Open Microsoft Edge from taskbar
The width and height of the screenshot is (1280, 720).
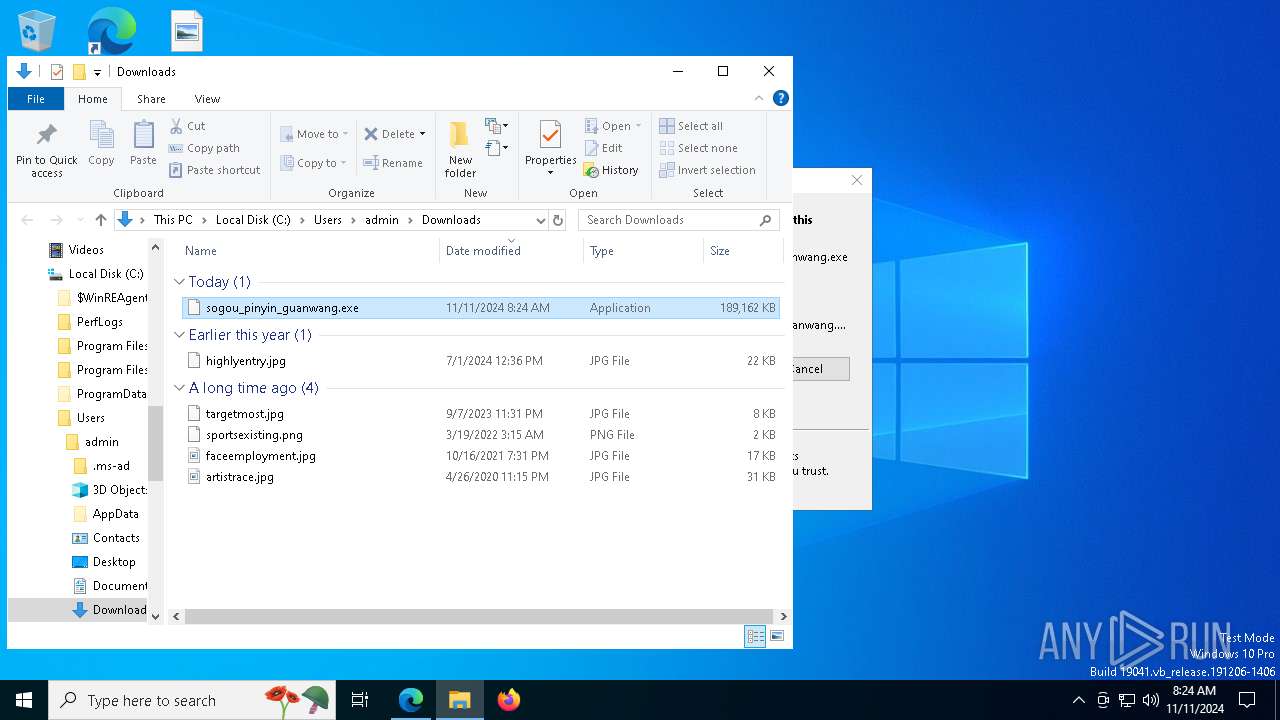411,700
